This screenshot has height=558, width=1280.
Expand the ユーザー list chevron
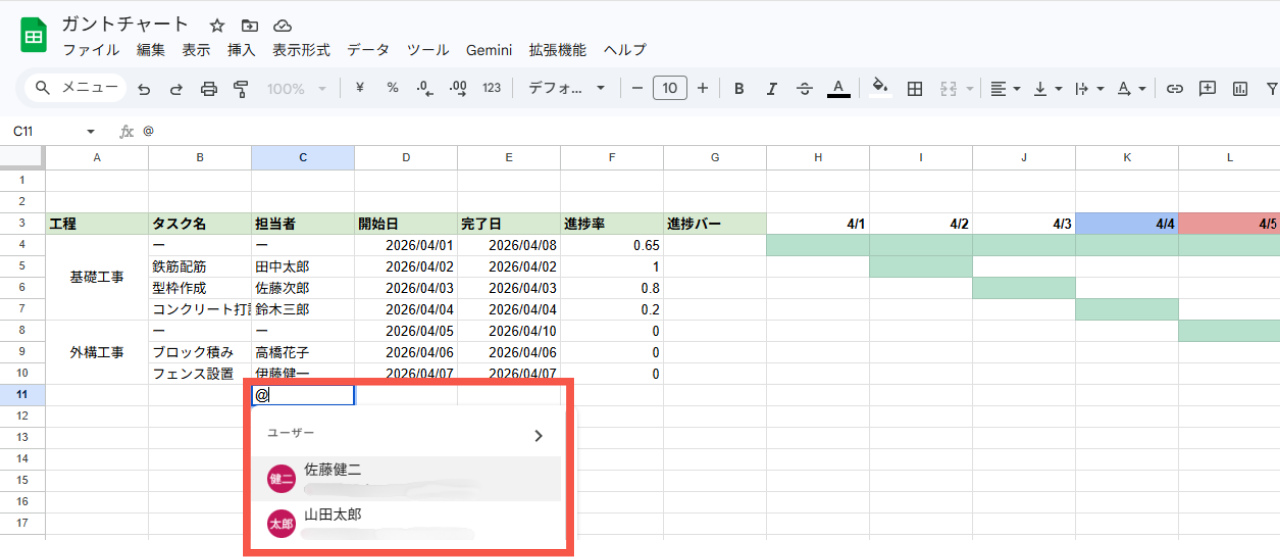(x=538, y=436)
